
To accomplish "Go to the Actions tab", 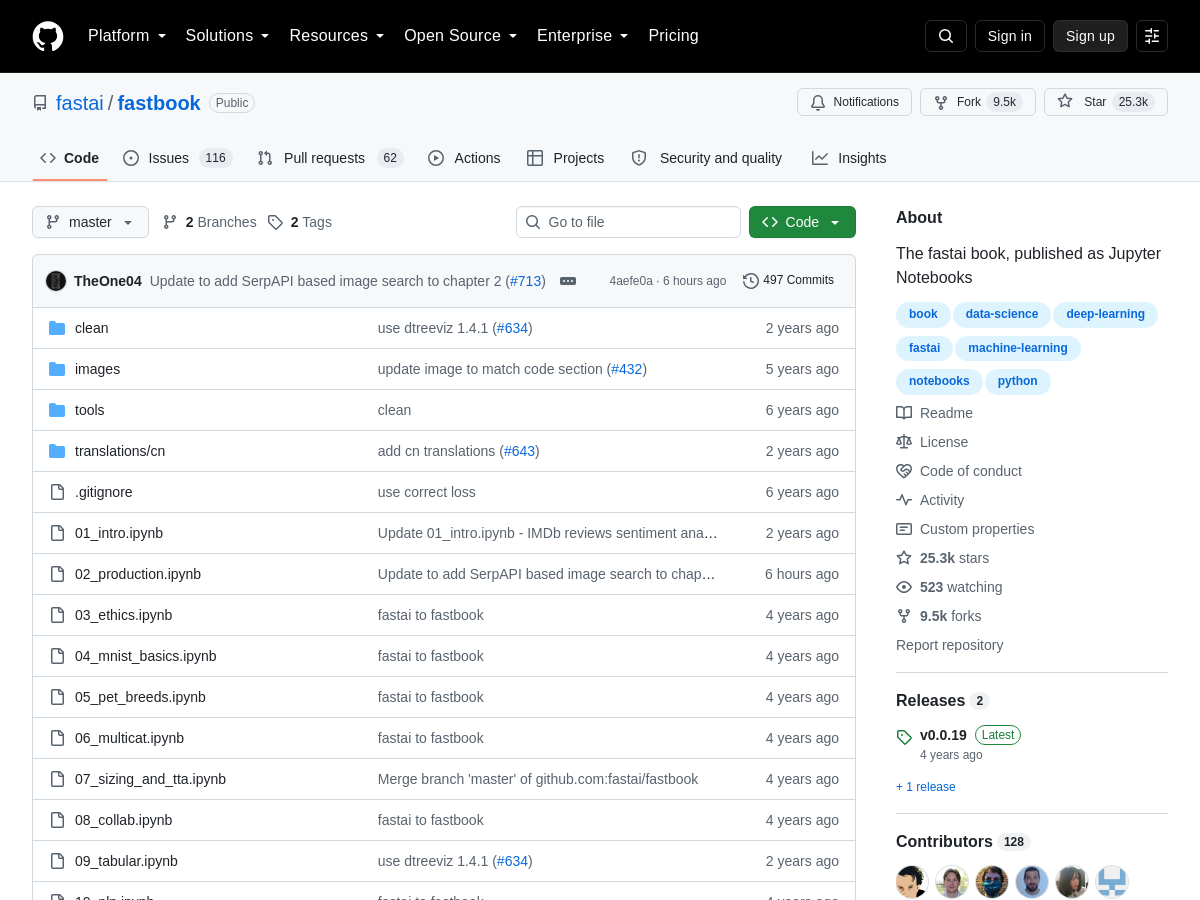I will coord(464,158).
